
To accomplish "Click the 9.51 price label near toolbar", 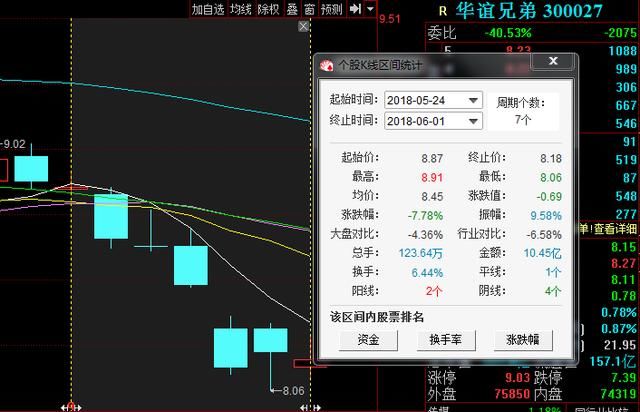I will [x=390, y=19].
